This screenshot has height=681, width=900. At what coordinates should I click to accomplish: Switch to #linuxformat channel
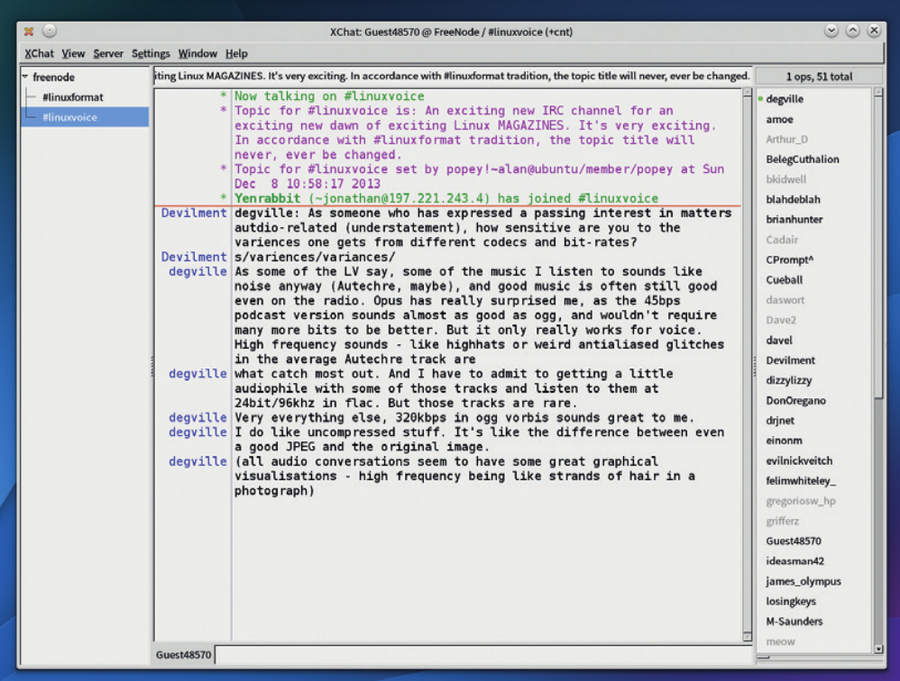(x=73, y=97)
